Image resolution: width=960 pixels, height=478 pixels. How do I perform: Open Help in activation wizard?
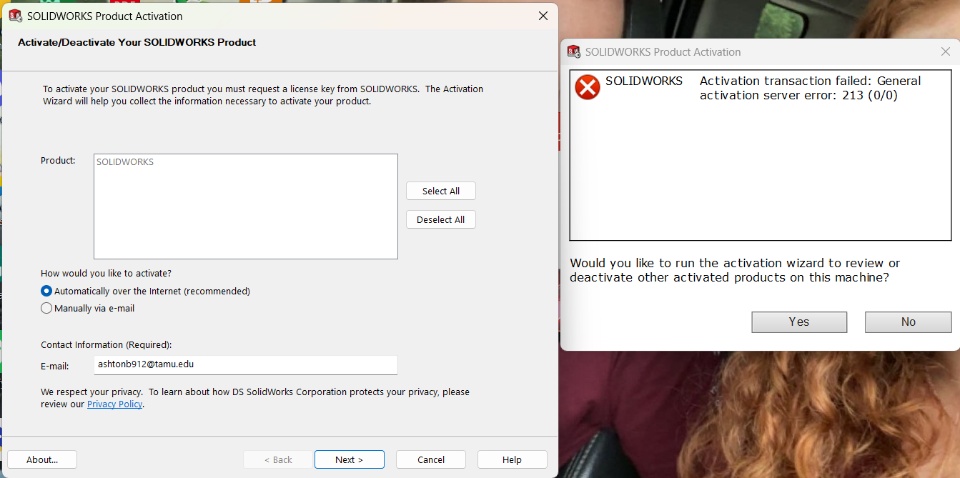tap(512, 460)
